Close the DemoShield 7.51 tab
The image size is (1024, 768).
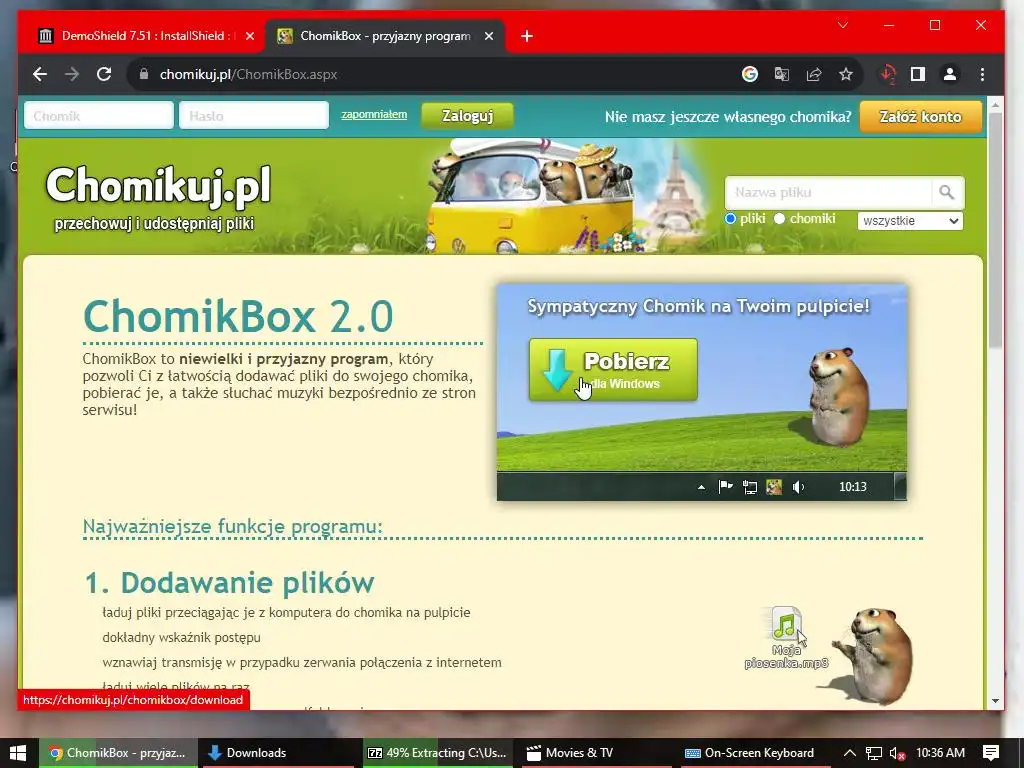pos(249,37)
